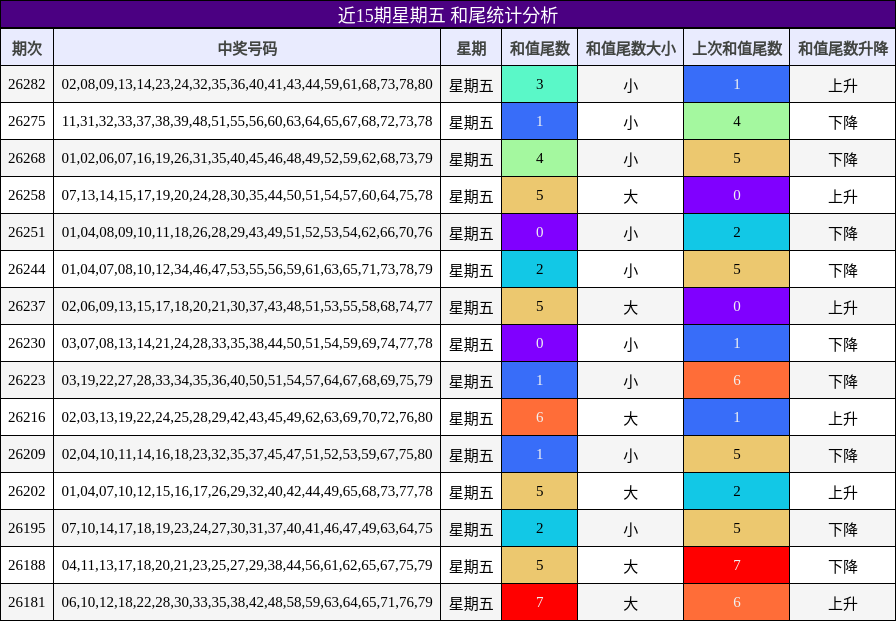Select 上次和值尾数 cell 2 in row 26202

click(x=737, y=491)
